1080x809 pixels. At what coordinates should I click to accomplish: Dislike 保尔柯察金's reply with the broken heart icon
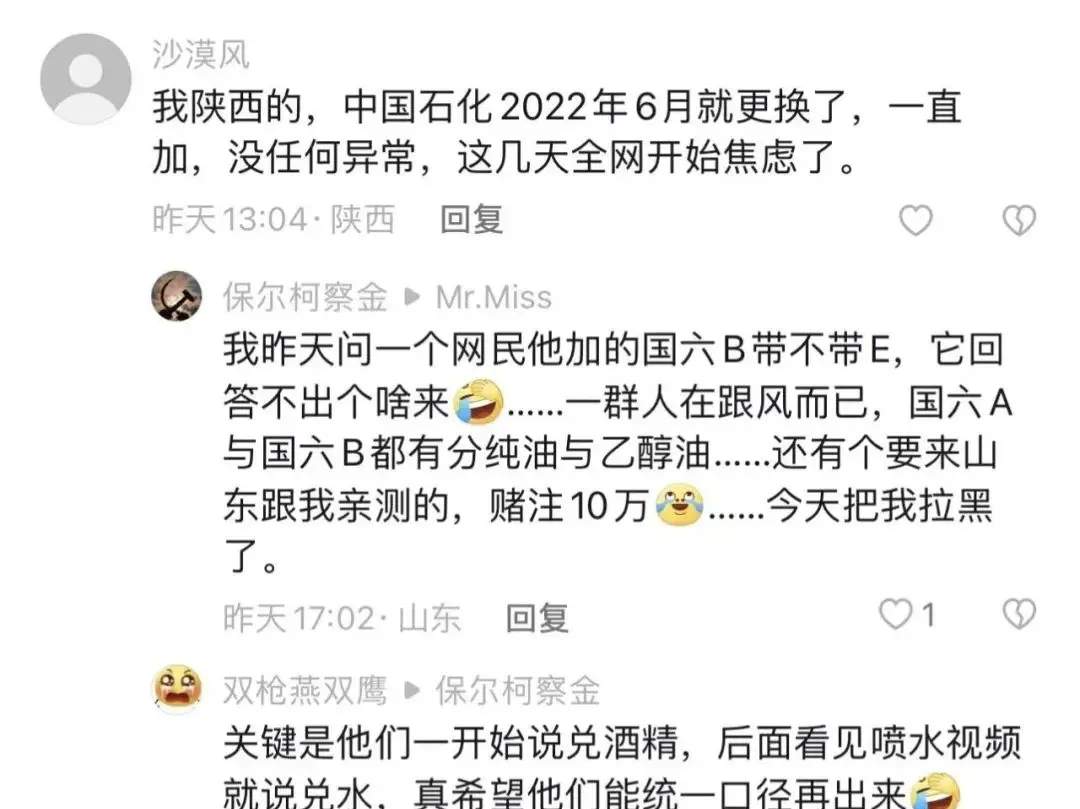point(1019,613)
